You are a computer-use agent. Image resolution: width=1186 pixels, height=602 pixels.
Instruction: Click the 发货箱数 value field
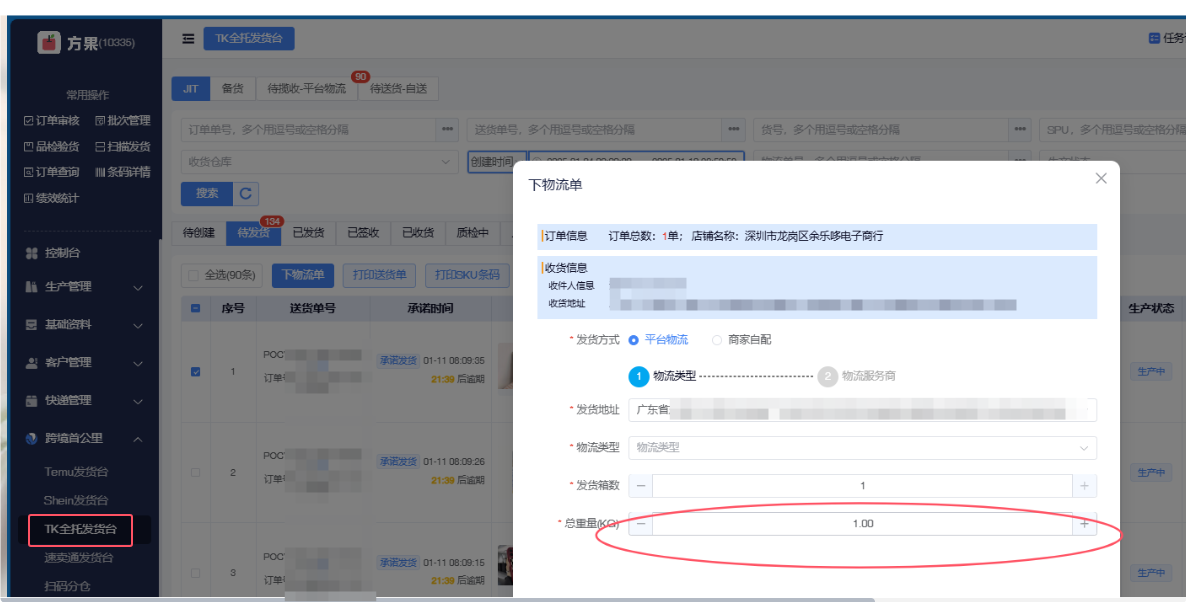(x=862, y=486)
